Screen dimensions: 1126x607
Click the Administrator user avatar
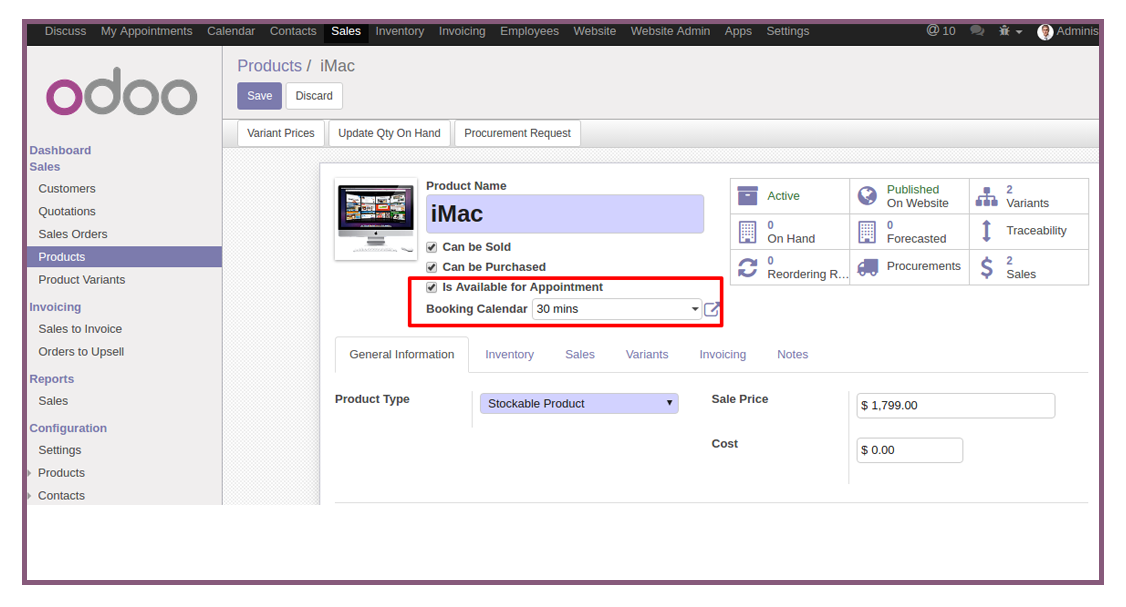[1046, 32]
